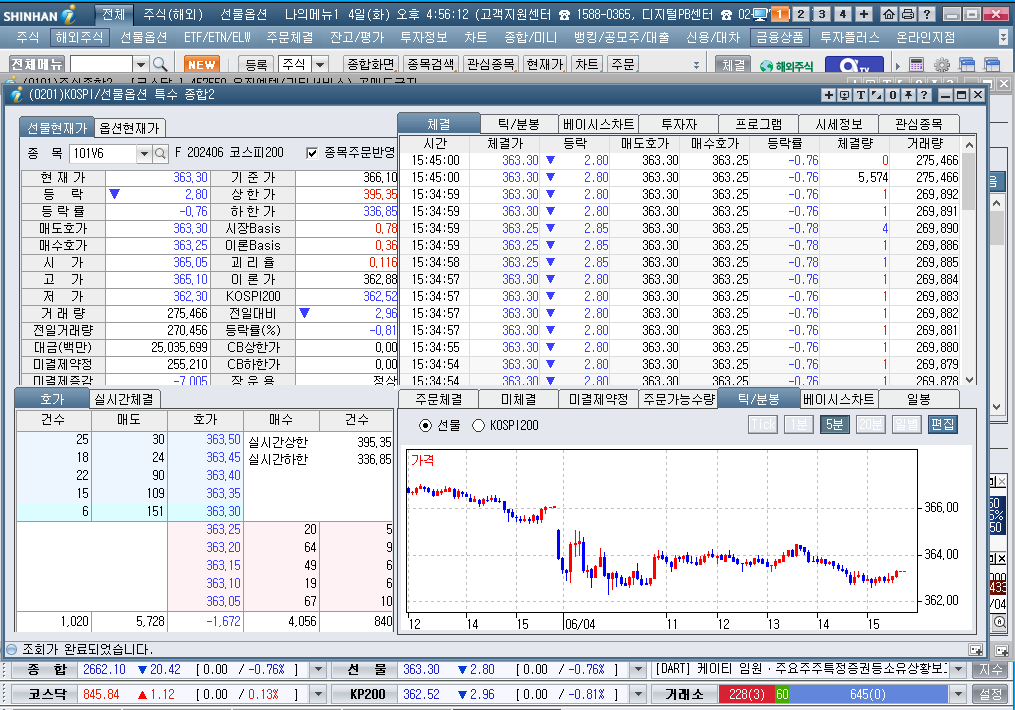Open the ETF/ETN/ELW menu
This screenshot has height=710, width=1015.
tap(217, 38)
